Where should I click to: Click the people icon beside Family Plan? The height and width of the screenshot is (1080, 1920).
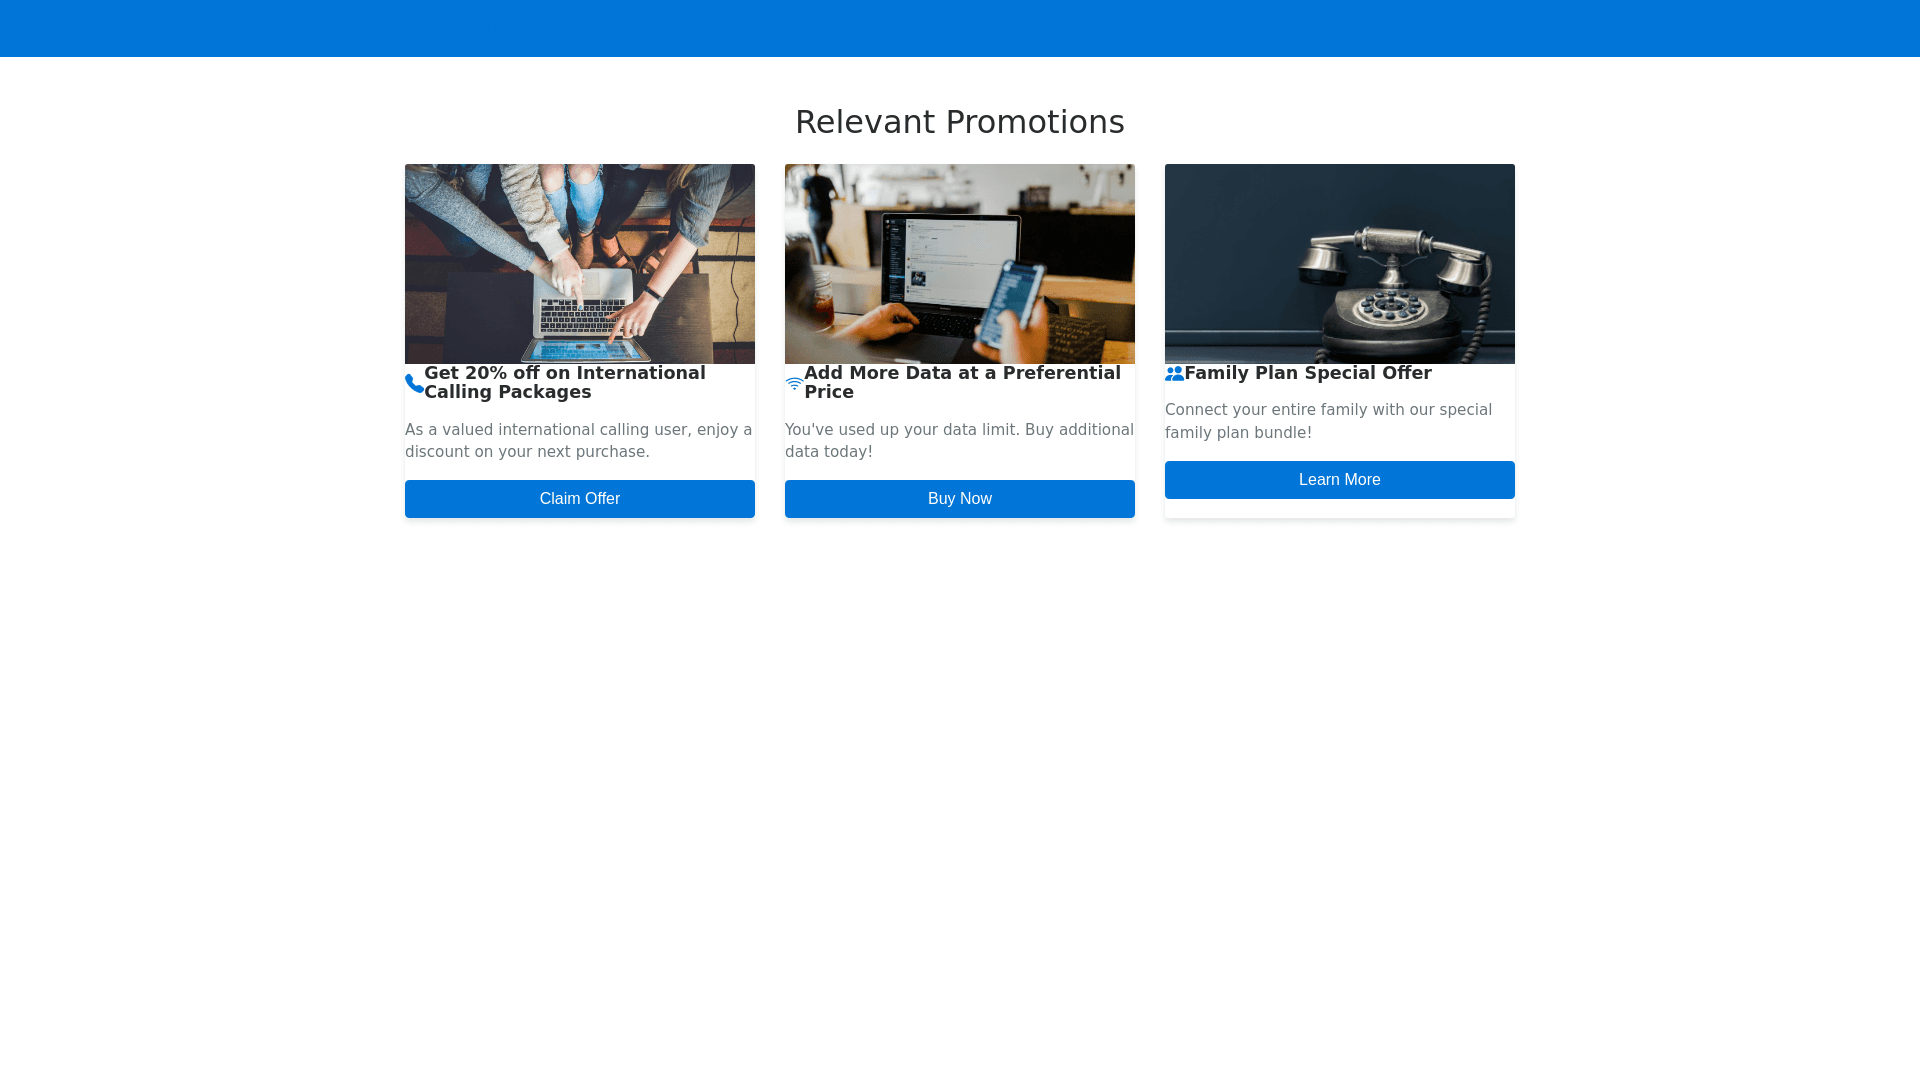click(x=1174, y=373)
